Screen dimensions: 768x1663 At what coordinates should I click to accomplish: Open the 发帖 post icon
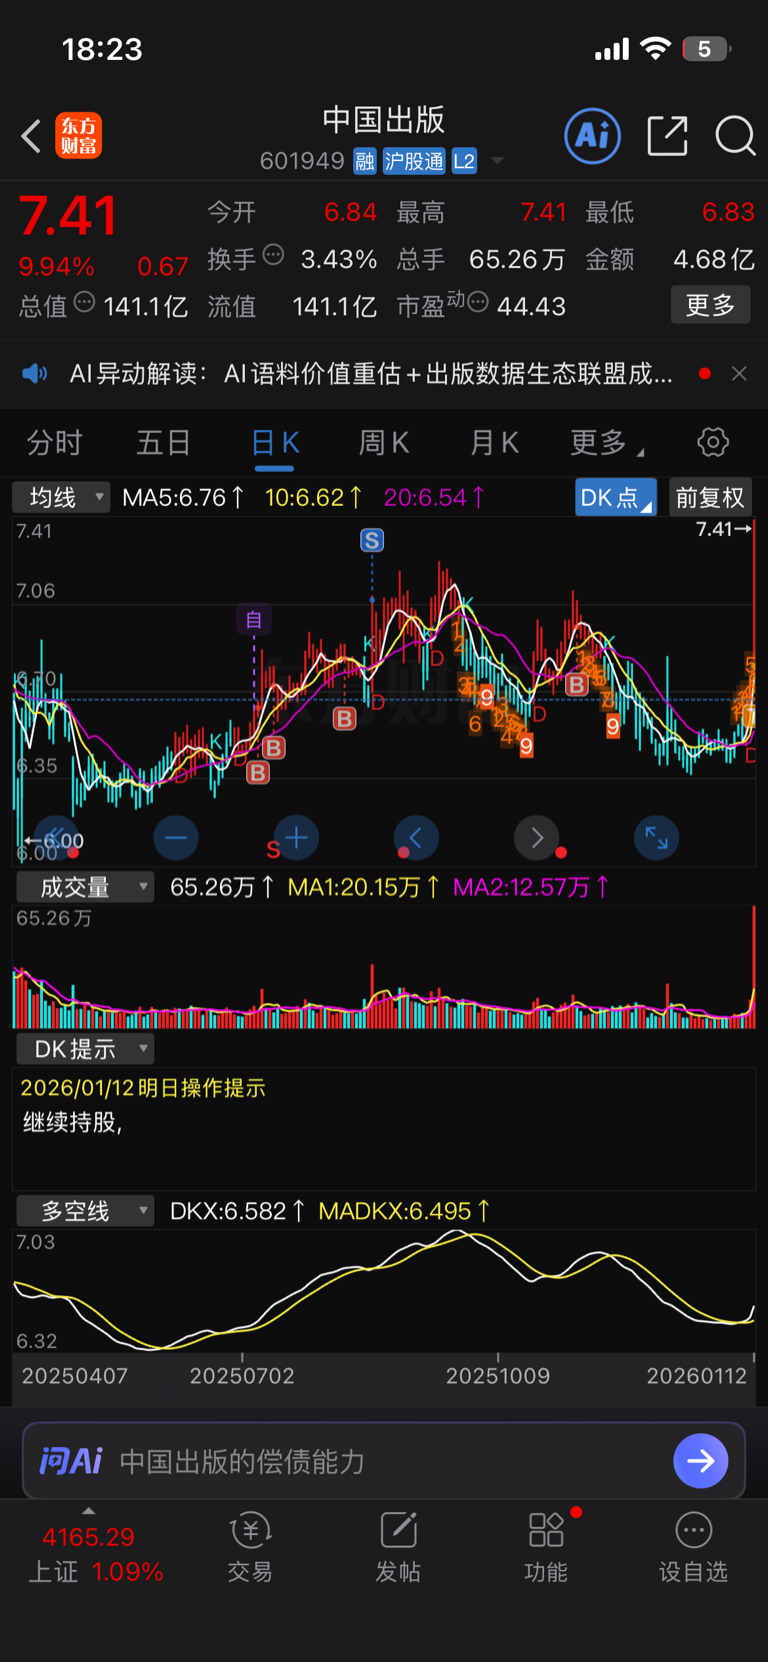(398, 1548)
